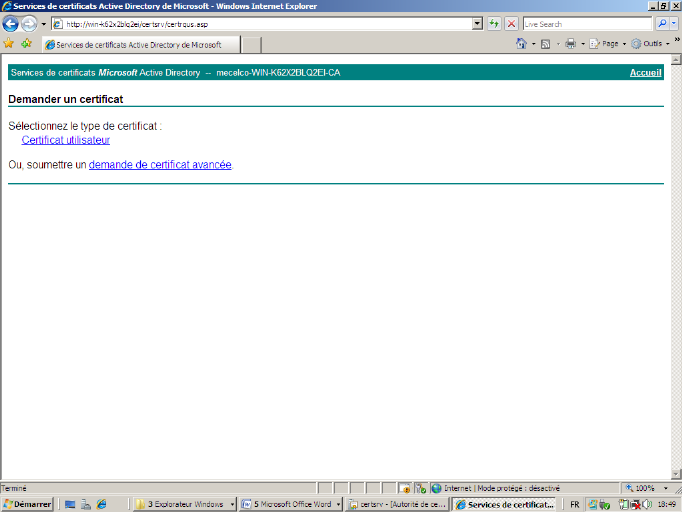Open a new blank tab
The image size is (682, 512).
coord(251,45)
